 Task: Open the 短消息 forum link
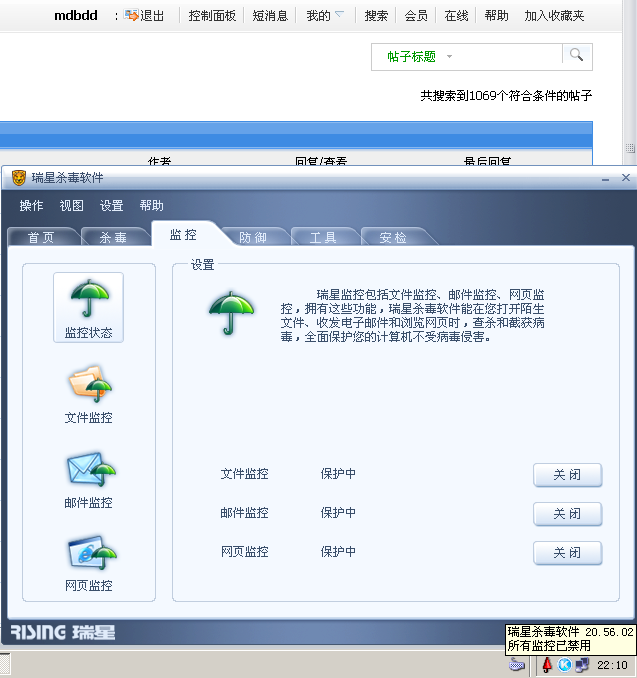point(270,16)
